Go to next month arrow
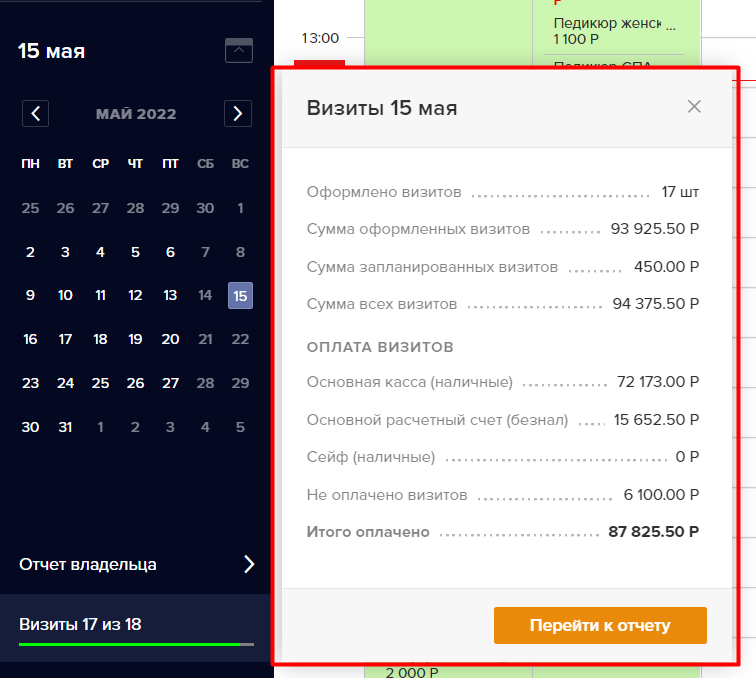 tap(238, 113)
